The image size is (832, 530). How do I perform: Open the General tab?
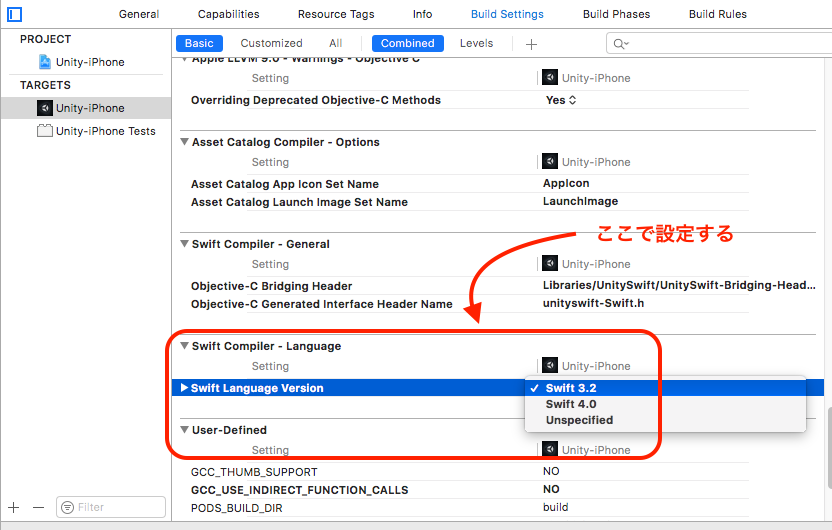click(139, 14)
